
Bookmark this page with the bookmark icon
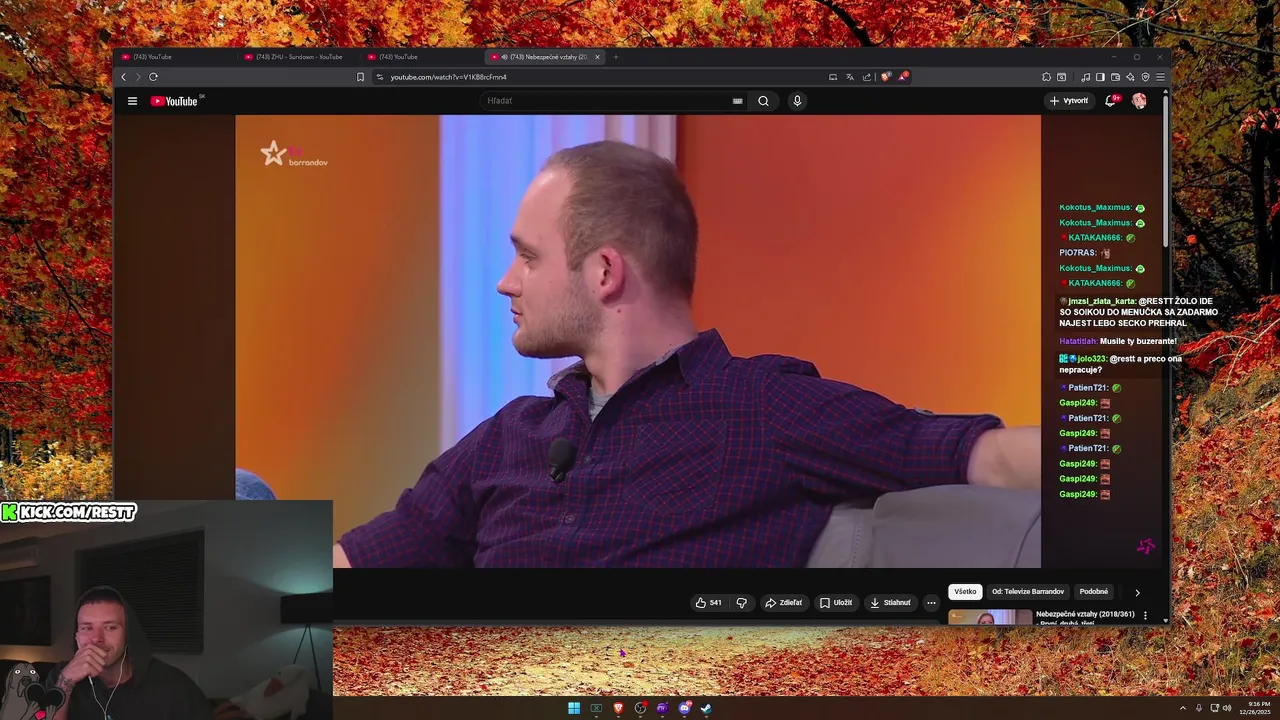(x=360, y=77)
